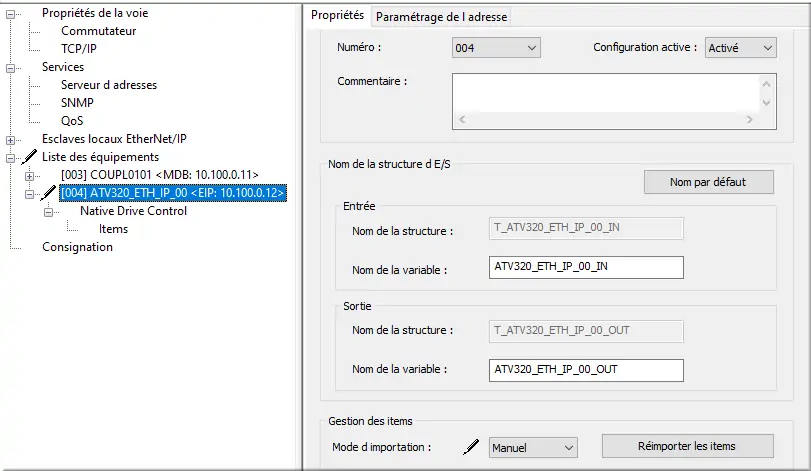This screenshot has height=471, width=811.
Task: Switch to Paramétrage de l adresse tab
Action: pos(441,17)
